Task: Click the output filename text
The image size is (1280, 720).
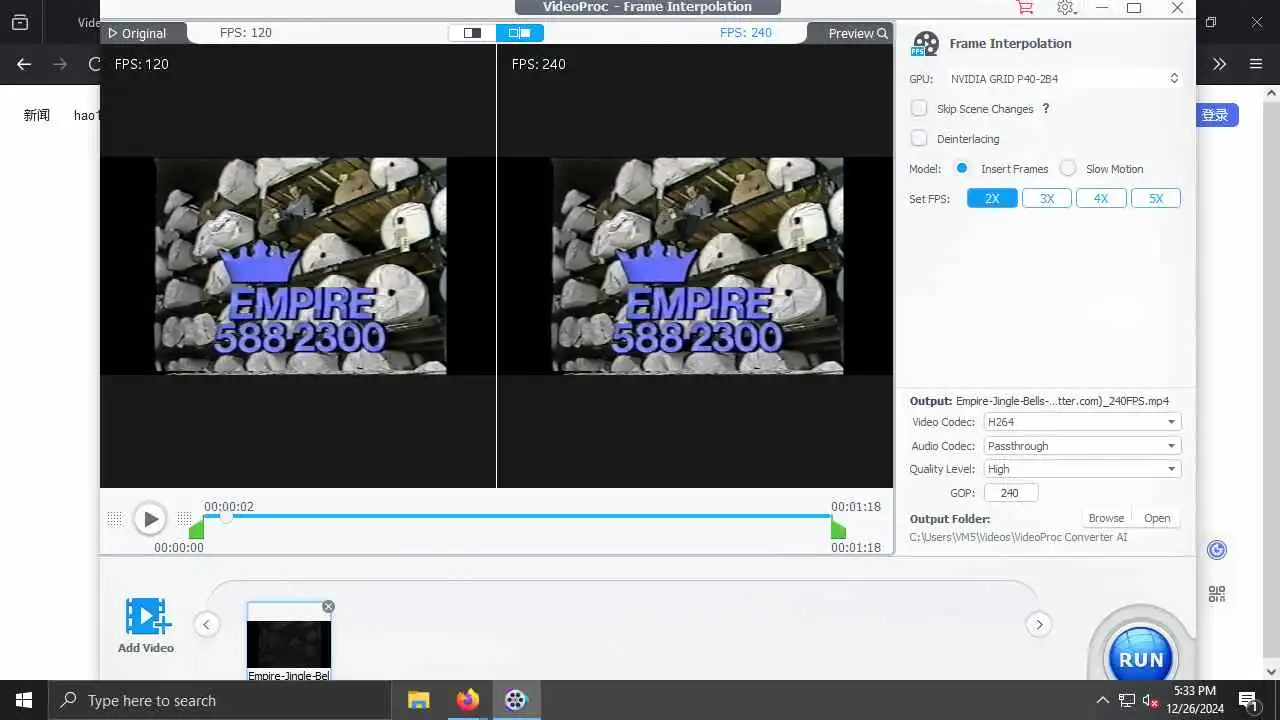Action: [1063, 401]
